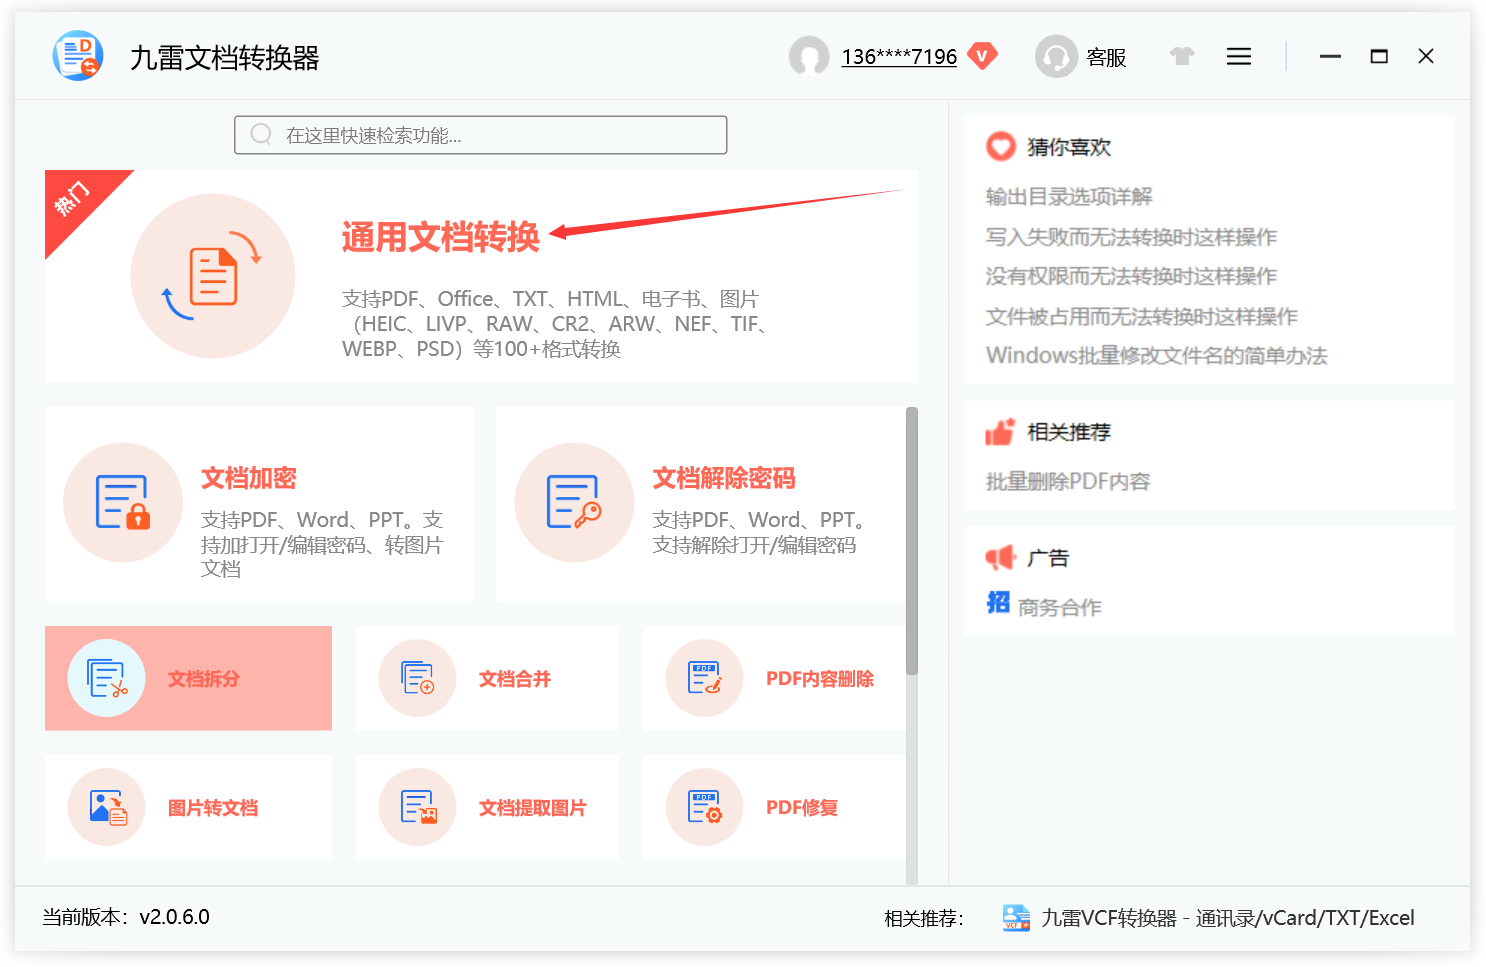
Task: Open 没有权限而无法转换时这样操作 link
Action: [x=1131, y=276]
